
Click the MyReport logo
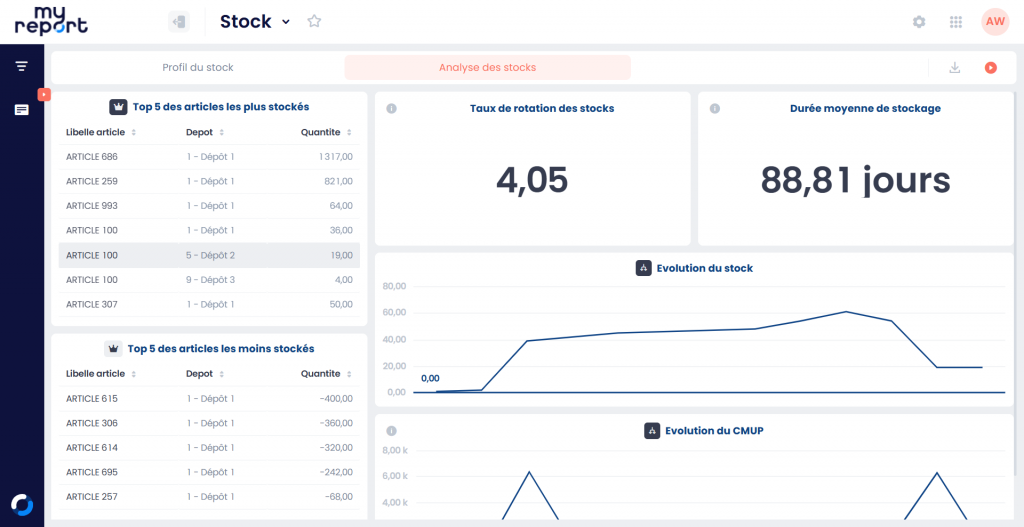(x=51, y=20)
